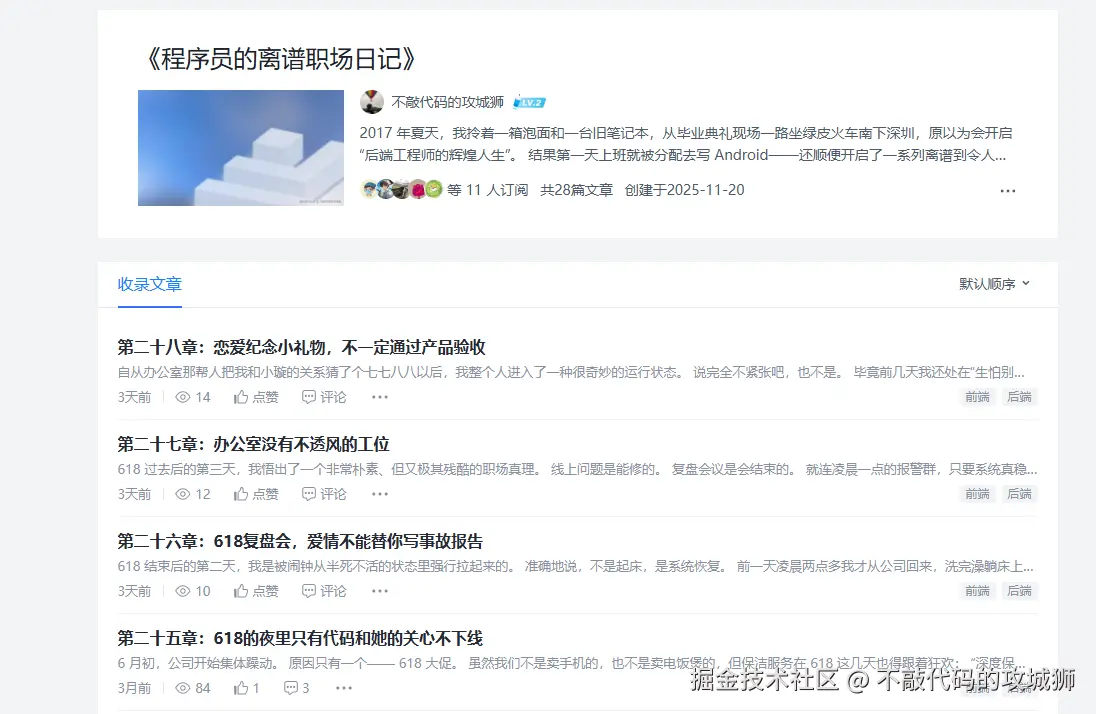The image size is (1096, 714).
Task: Click the 前篇 button on 第二十八章
Action: [x=977, y=397]
